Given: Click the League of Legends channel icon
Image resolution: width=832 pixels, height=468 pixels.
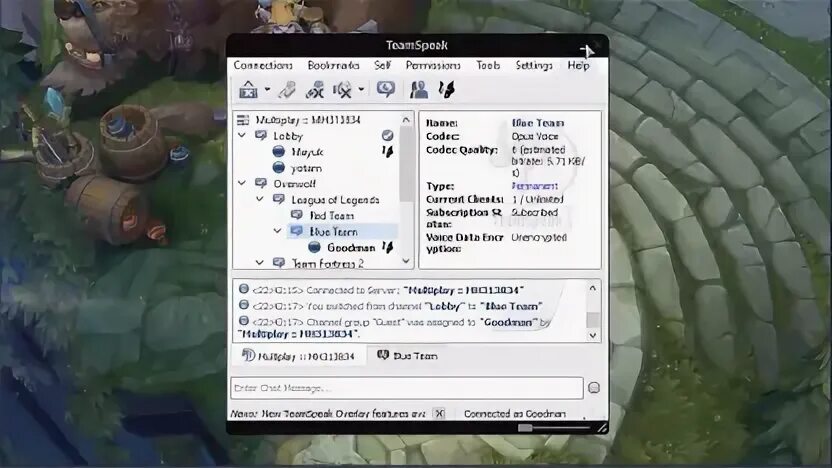Looking at the screenshot, I should click(x=279, y=200).
